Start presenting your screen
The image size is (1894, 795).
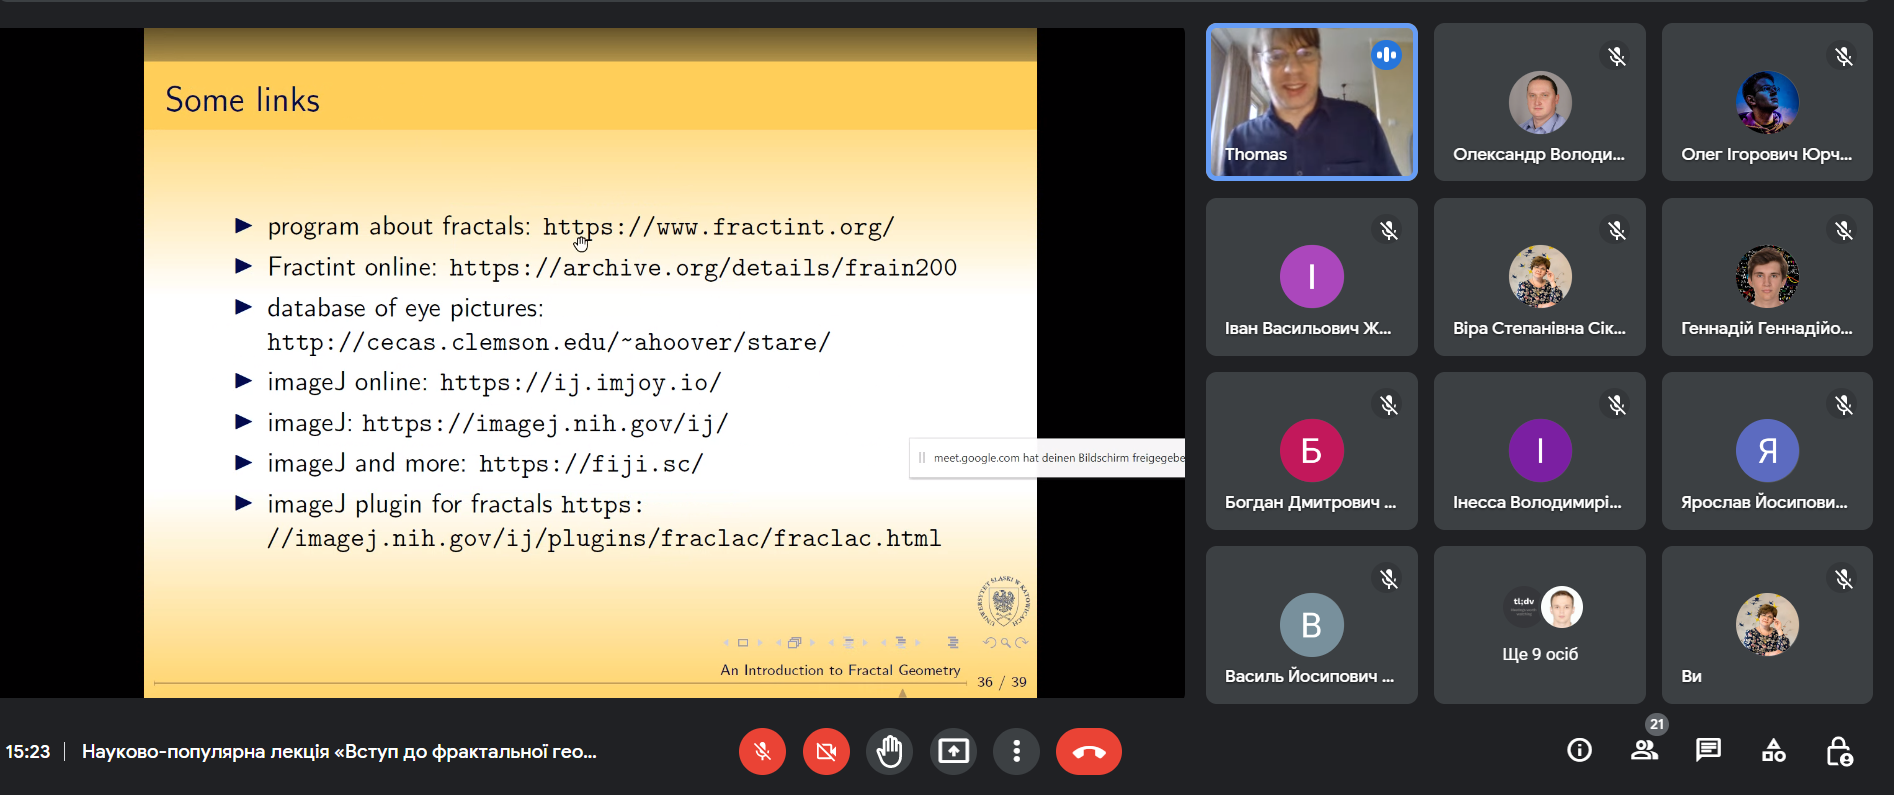pos(953,751)
